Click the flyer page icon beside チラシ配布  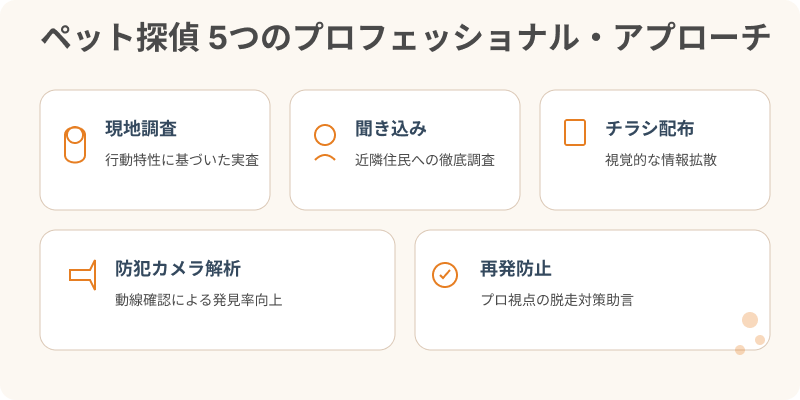(x=575, y=133)
